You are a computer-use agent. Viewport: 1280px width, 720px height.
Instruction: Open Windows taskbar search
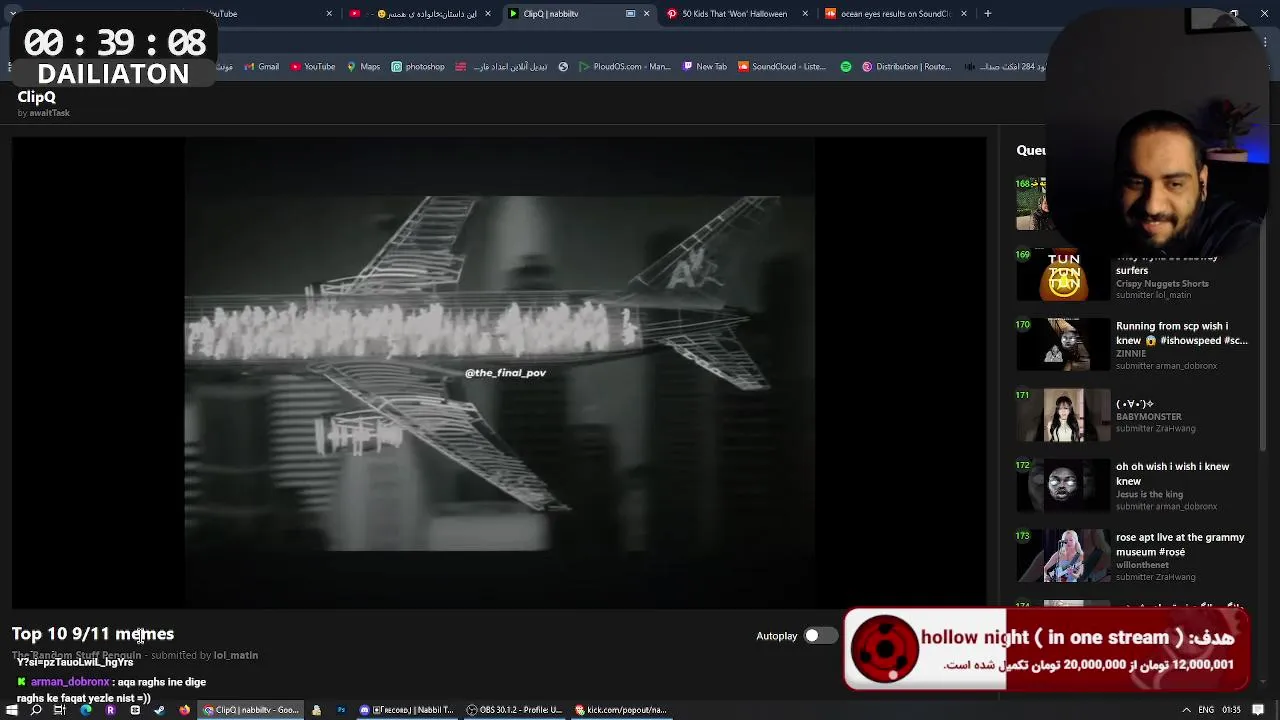36,710
